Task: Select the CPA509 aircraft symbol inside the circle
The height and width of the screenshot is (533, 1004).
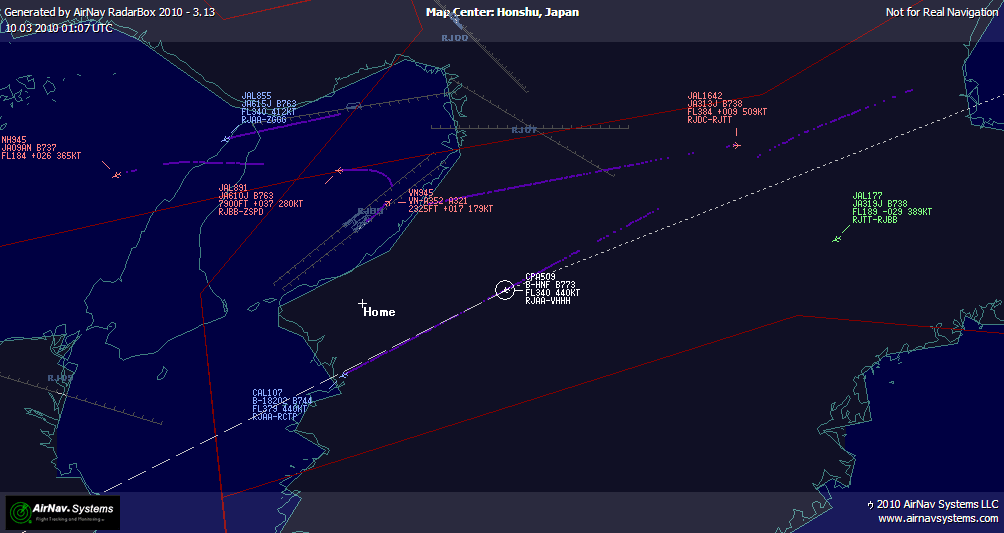Action: pyautogui.click(x=505, y=290)
